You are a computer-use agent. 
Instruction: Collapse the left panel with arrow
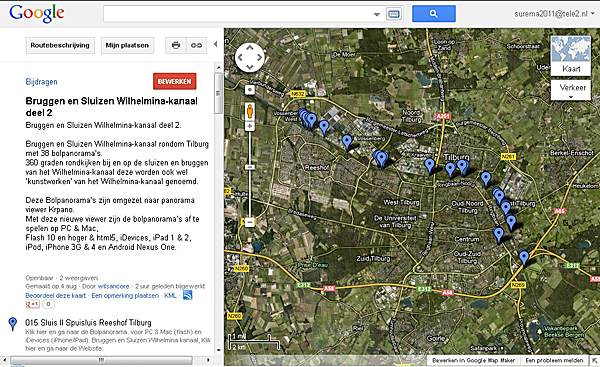(x=215, y=44)
